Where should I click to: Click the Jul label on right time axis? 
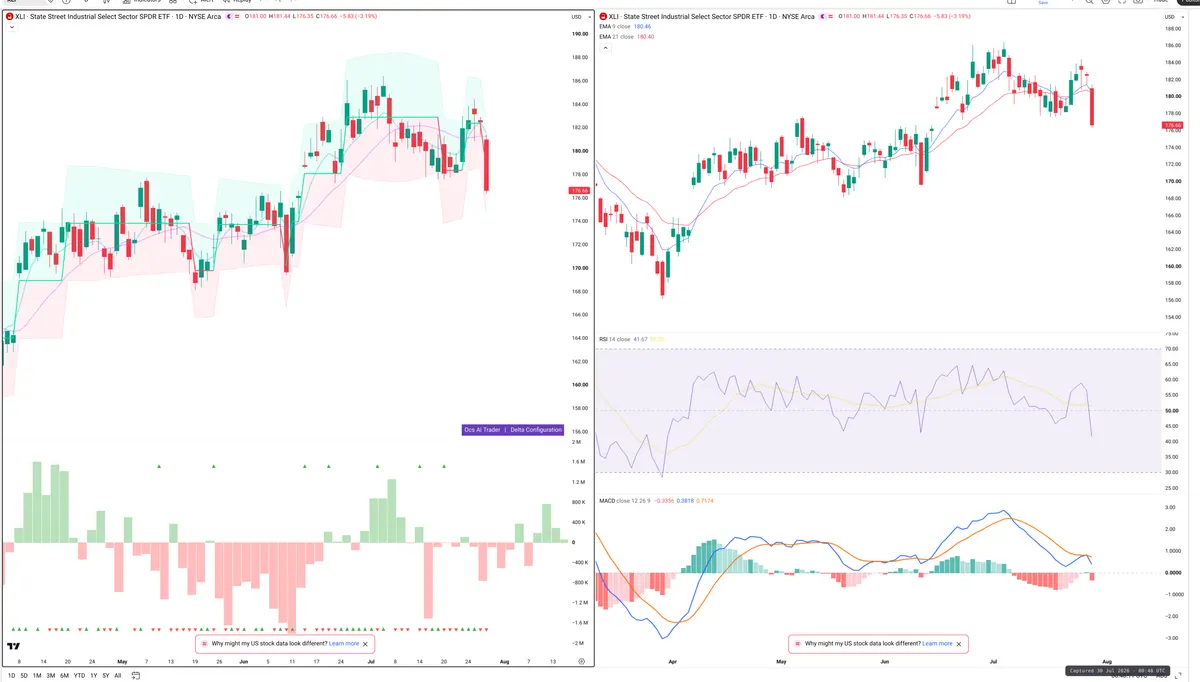click(x=993, y=662)
